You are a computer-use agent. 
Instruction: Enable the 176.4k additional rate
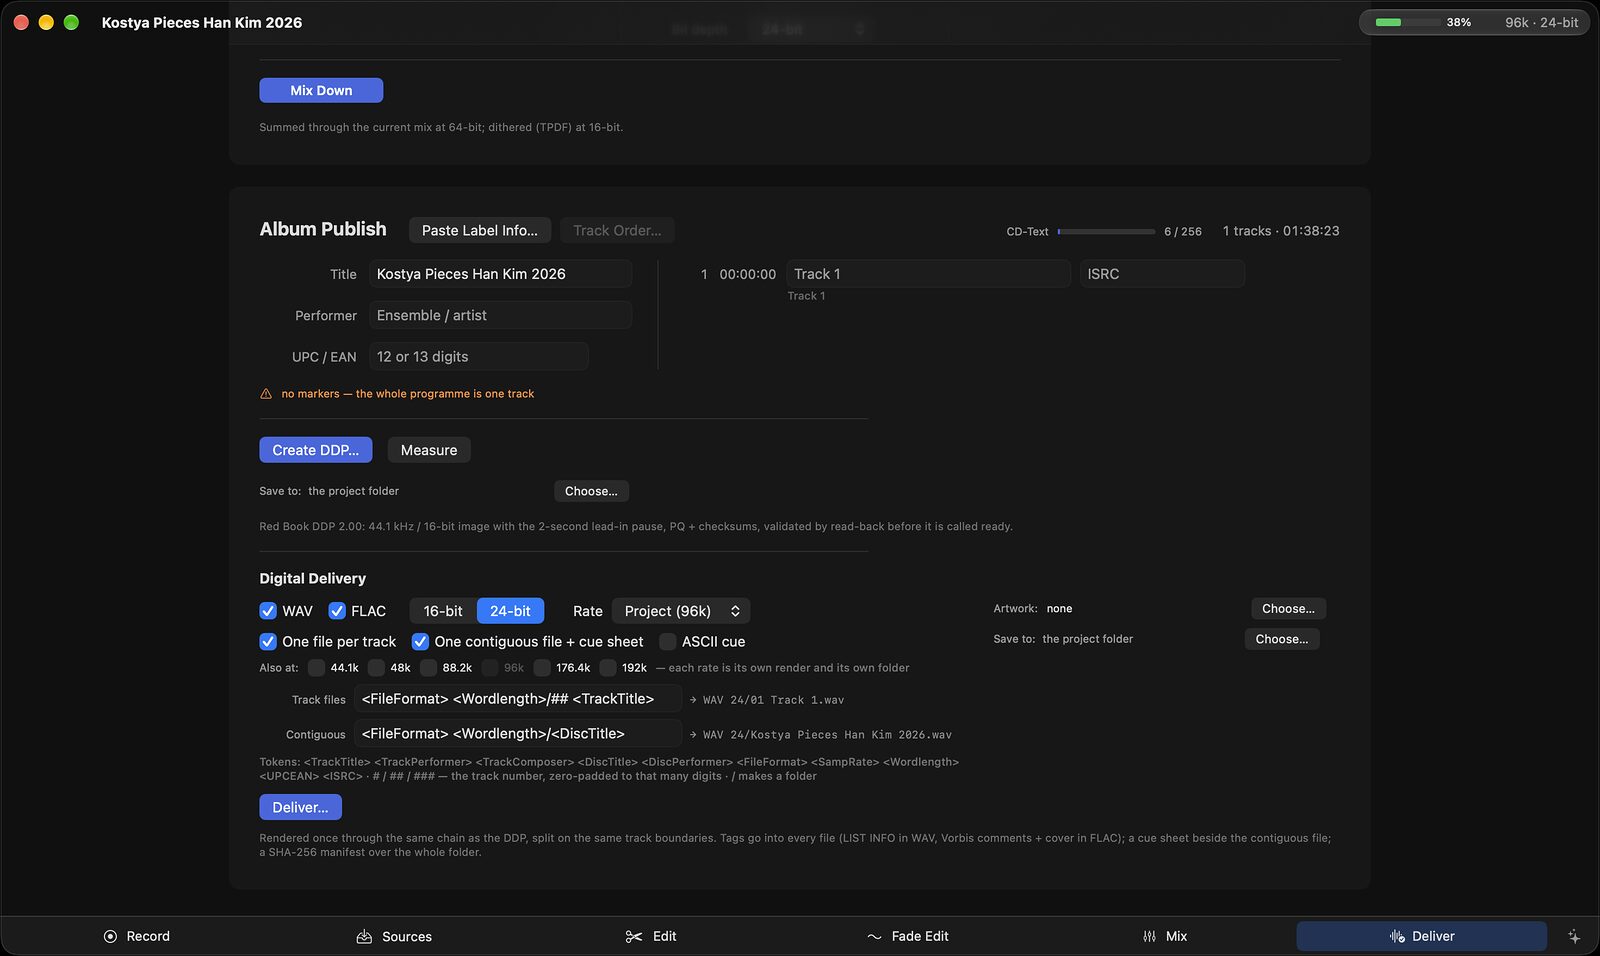point(542,668)
